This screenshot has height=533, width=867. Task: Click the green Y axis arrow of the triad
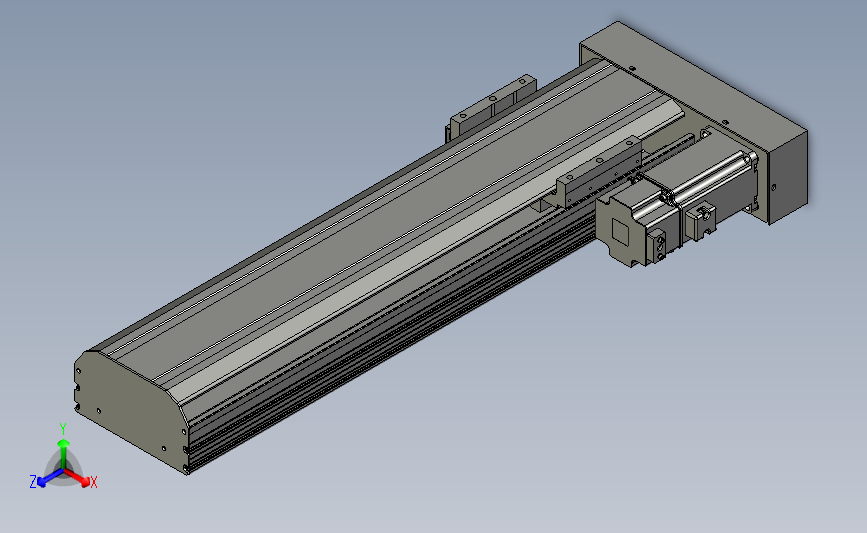click(64, 455)
